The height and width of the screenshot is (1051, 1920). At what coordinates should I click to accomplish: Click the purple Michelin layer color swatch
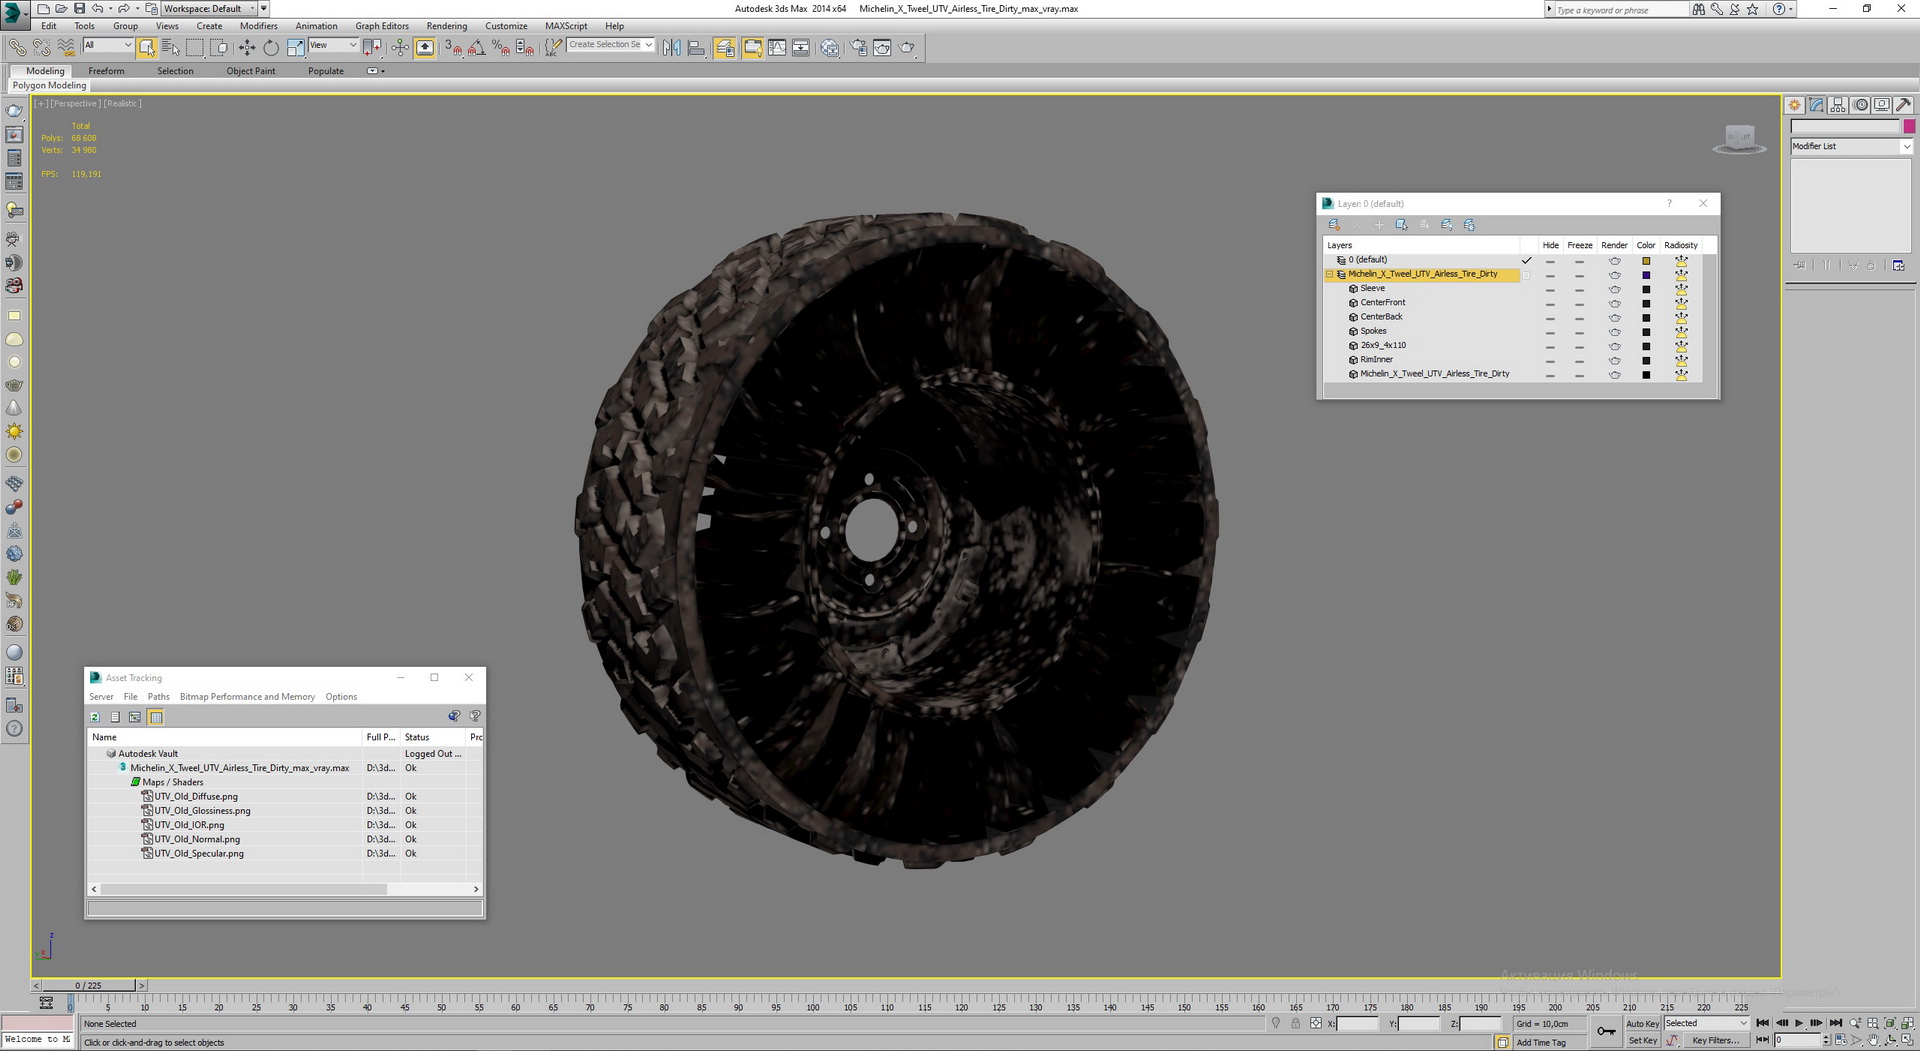[x=1646, y=275]
